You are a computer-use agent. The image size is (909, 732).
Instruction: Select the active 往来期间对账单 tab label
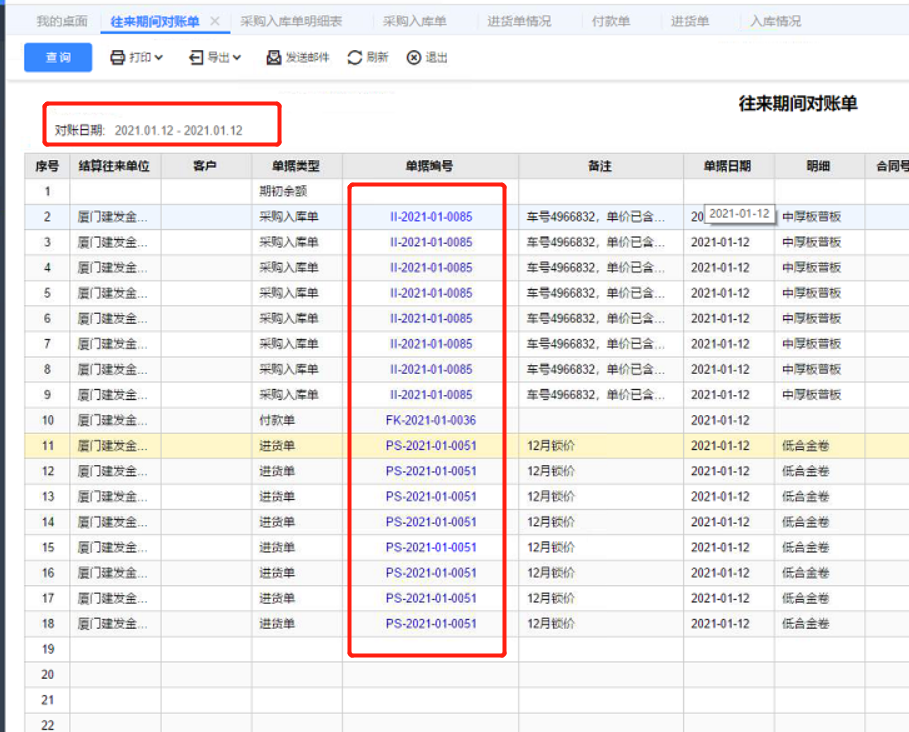[x=155, y=21]
